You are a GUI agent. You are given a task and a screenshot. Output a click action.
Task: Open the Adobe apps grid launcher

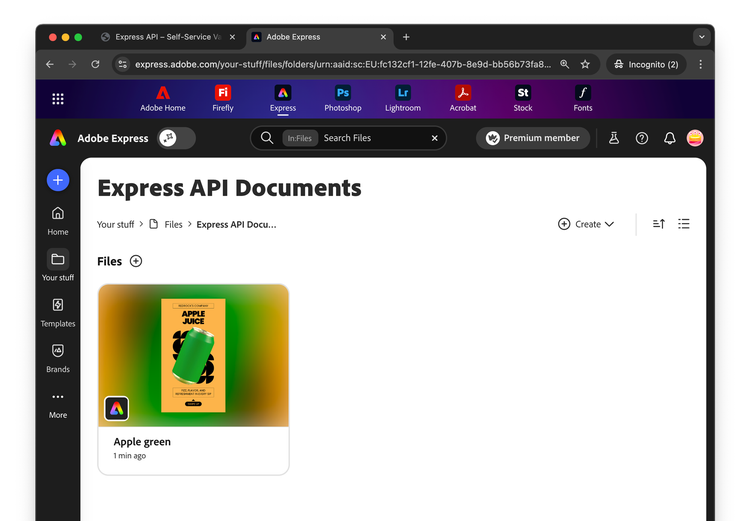[x=58, y=99]
